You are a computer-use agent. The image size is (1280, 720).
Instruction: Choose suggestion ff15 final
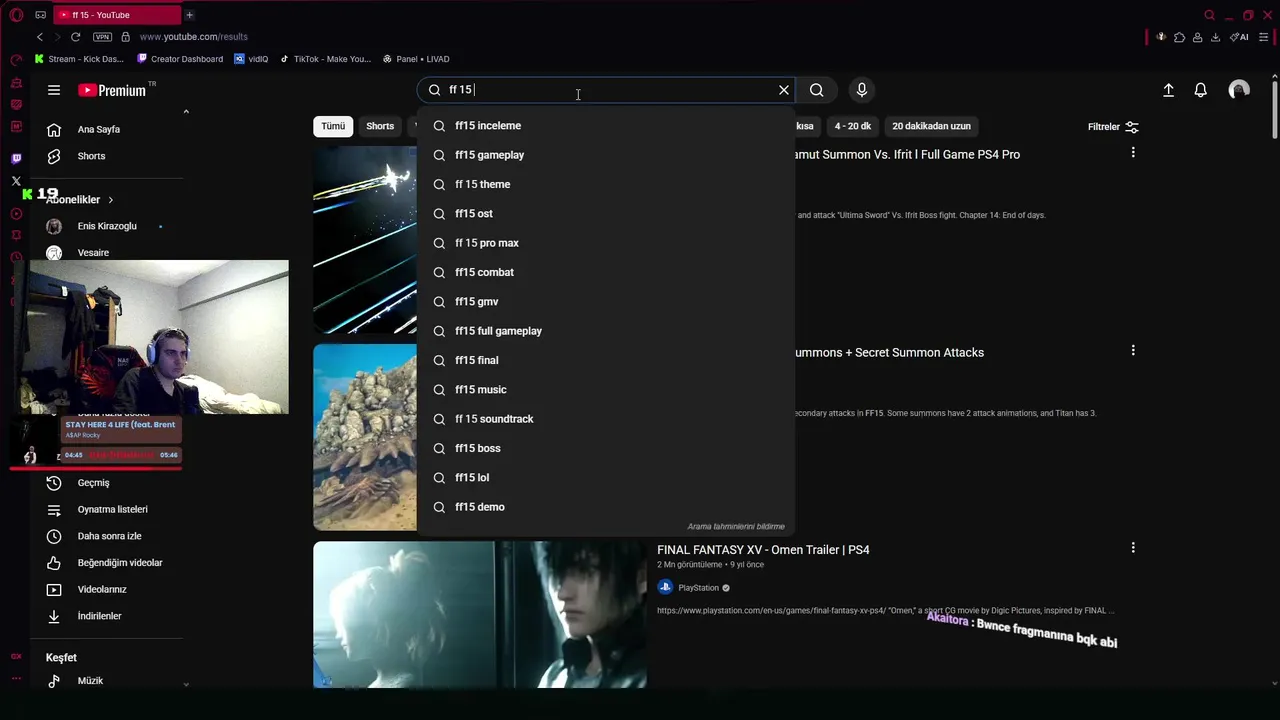tap(606, 360)
